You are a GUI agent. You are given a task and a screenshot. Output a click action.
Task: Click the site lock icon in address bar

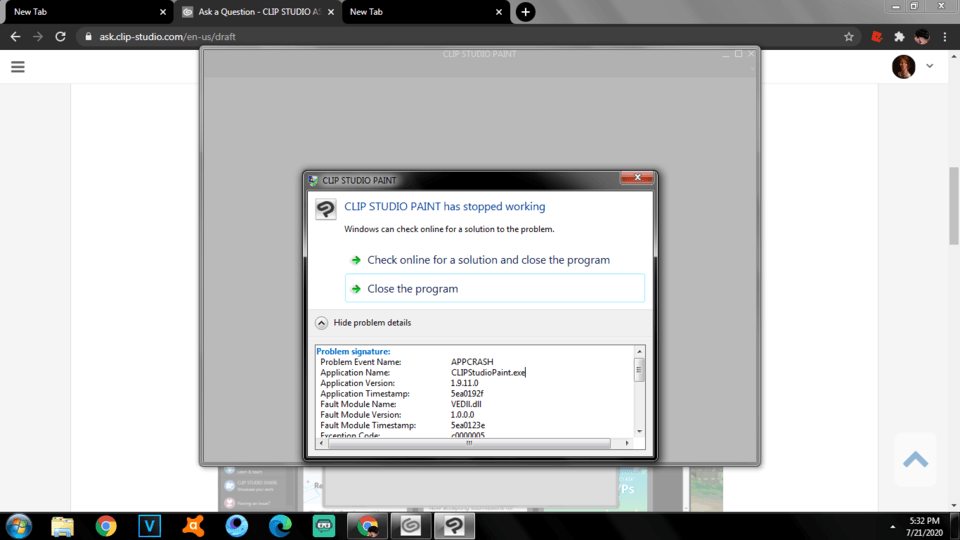[88, 37]
